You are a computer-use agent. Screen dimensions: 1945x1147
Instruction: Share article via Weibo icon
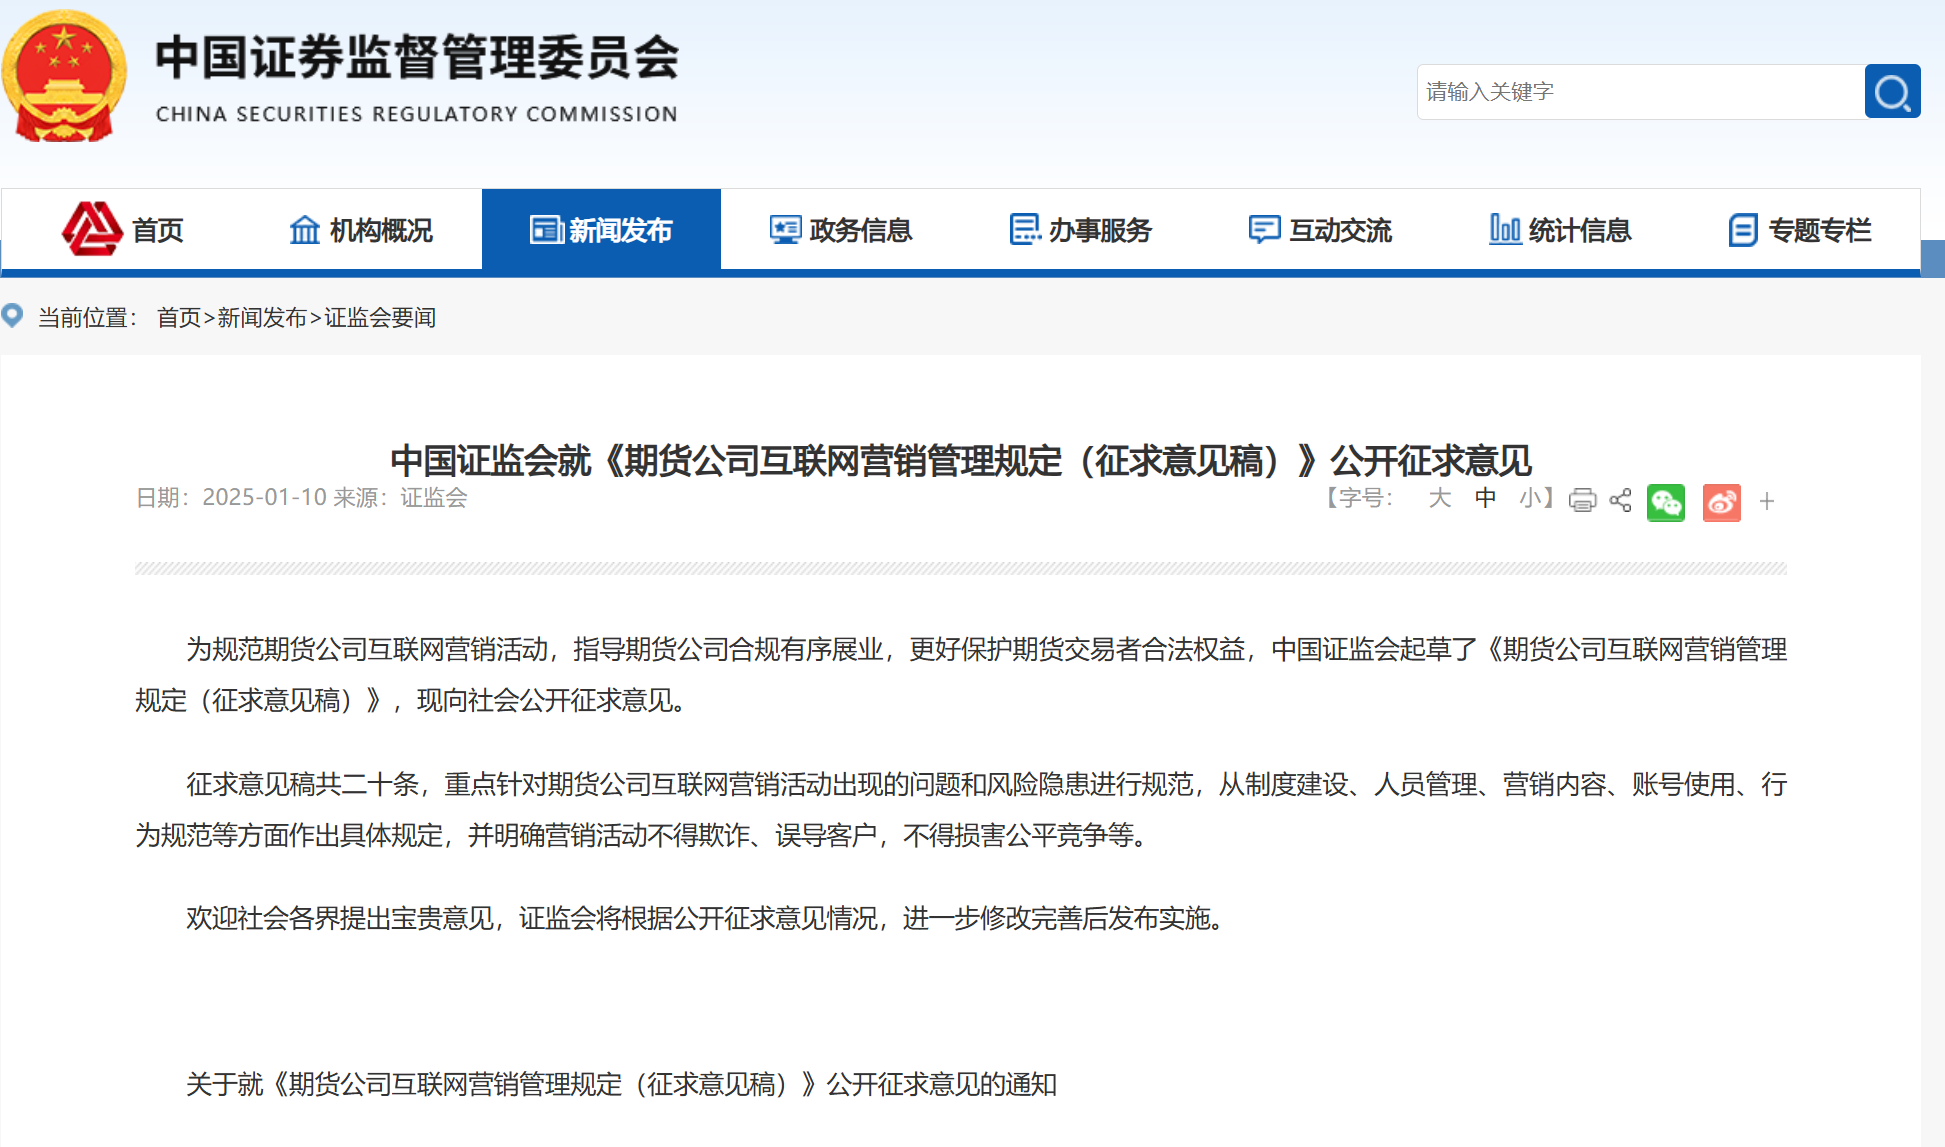(1721, 502)
